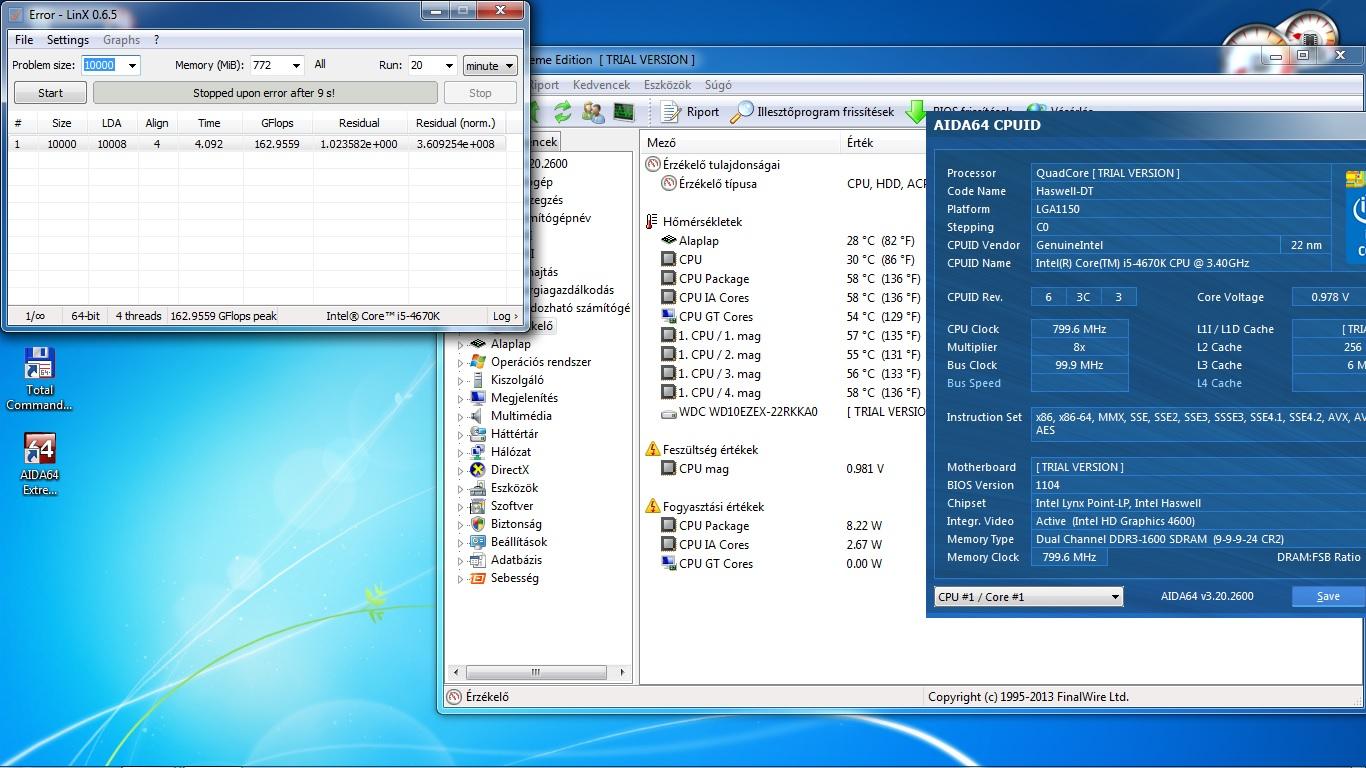Click the Log button in LinX status bar
Image resolution: width=1366 pixels, height=768 pixels.
pyautogui.click(x=505, y=316)
